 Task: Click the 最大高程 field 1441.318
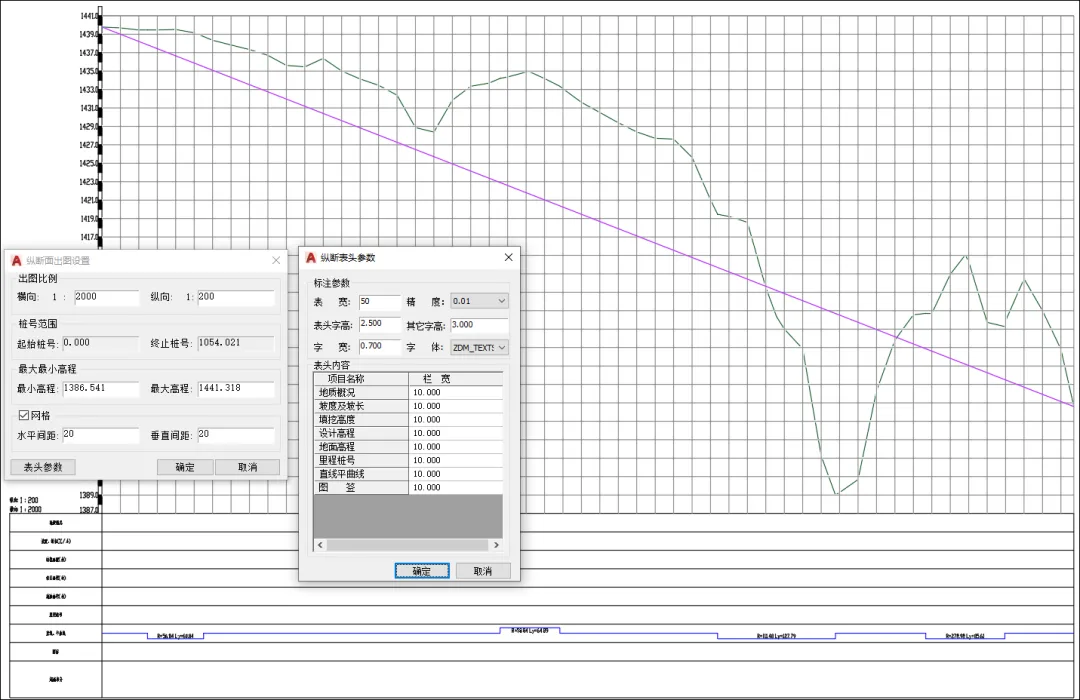pos(236,389)
